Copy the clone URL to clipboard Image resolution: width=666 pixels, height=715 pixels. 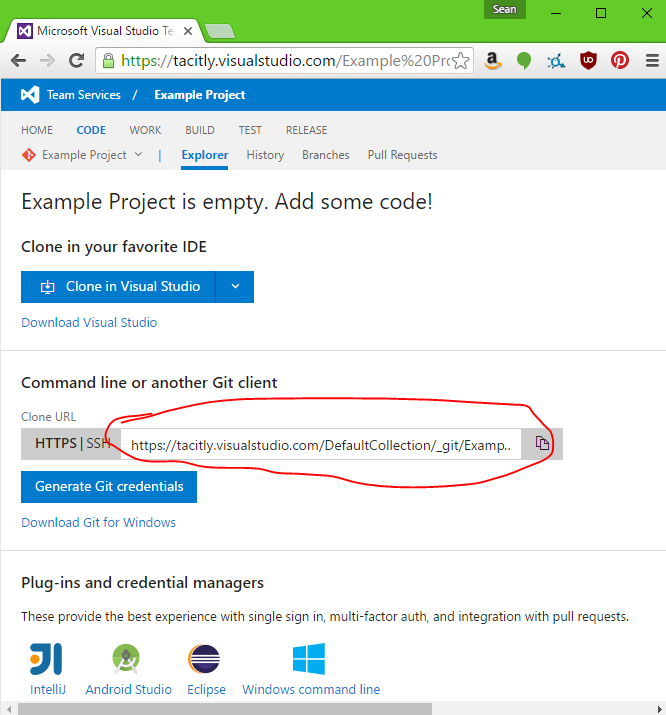point(542,444)
